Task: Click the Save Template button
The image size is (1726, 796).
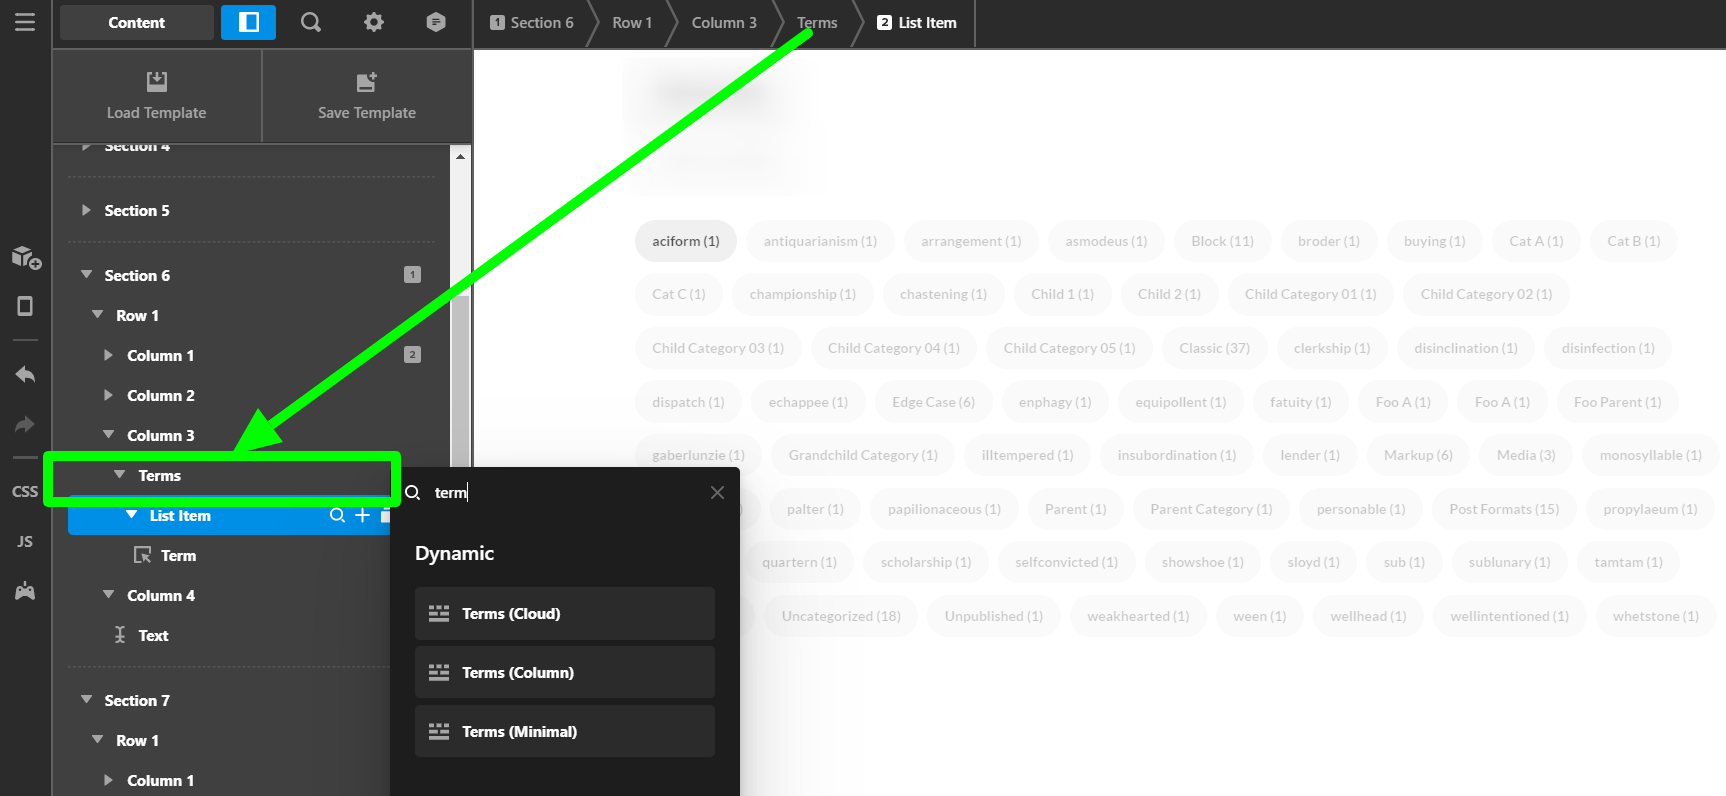Action: [366, 96]
